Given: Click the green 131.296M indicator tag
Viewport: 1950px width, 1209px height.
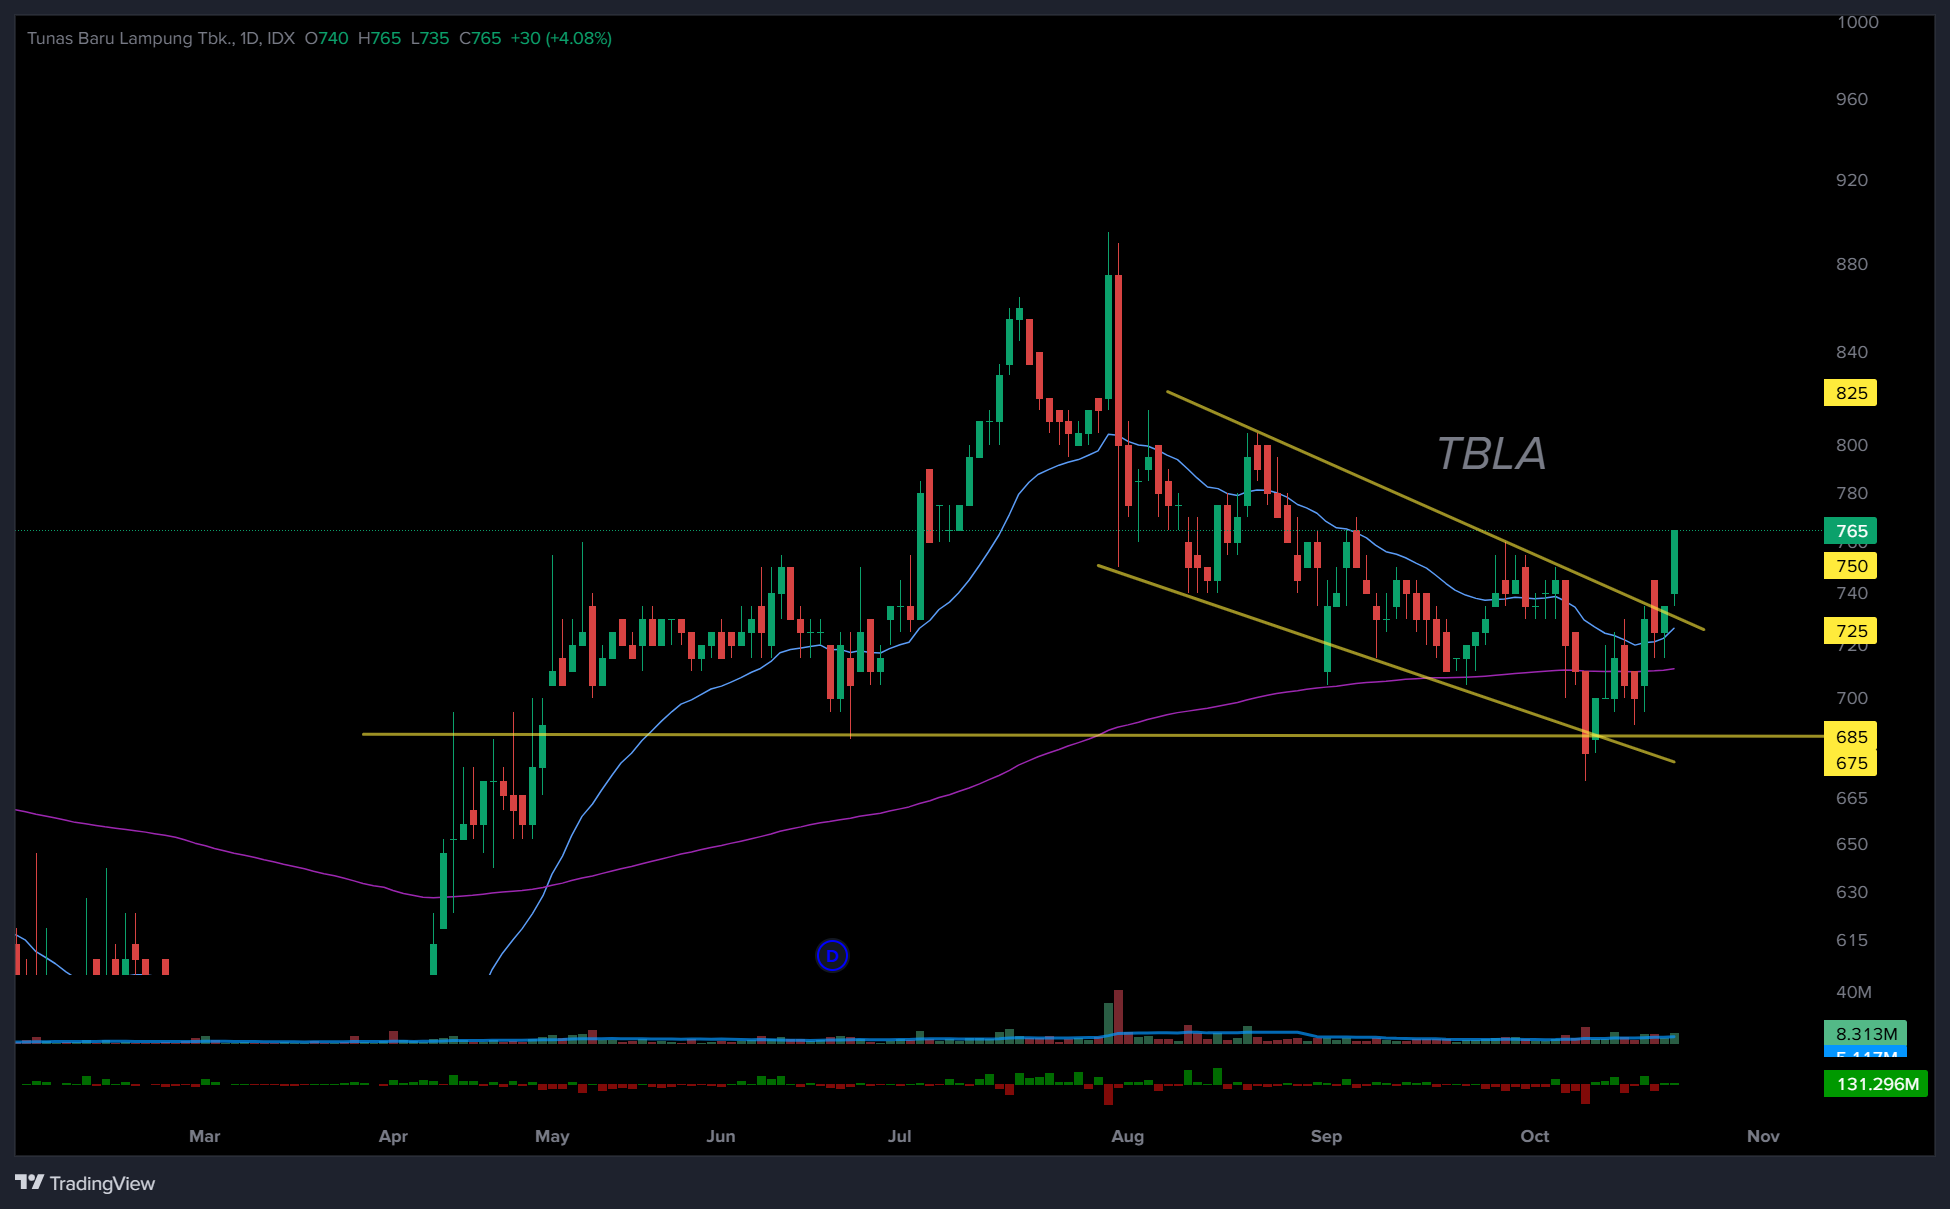Looking at the screenshot, I should point(1876,1084).
